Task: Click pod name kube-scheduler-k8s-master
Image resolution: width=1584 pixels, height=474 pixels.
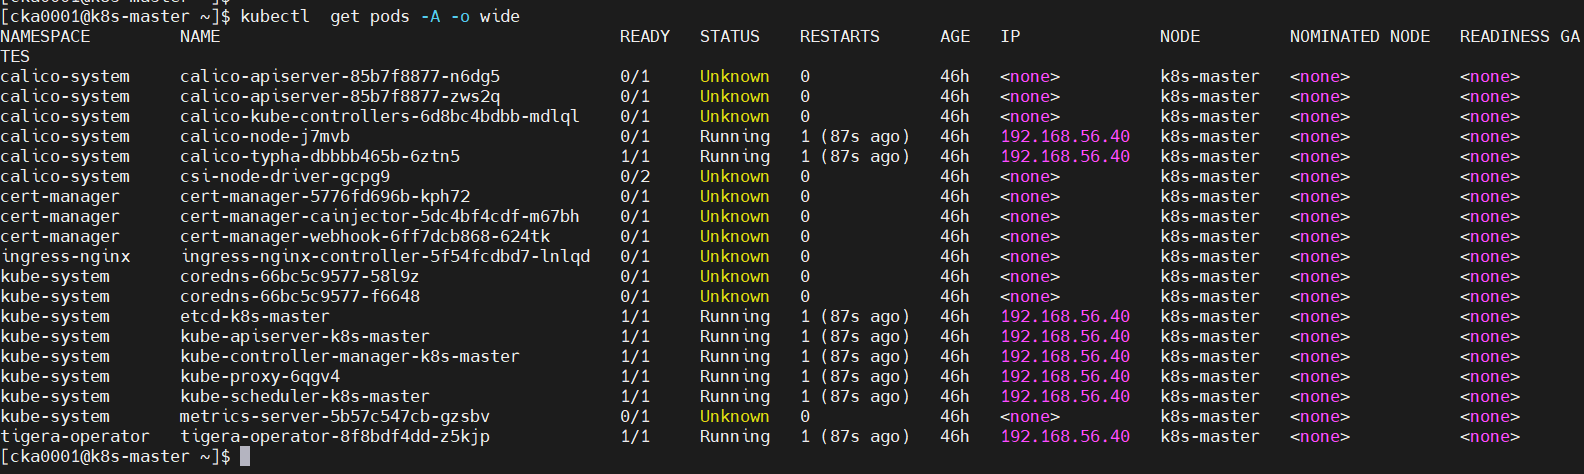Action: click(x=305, y=396)
